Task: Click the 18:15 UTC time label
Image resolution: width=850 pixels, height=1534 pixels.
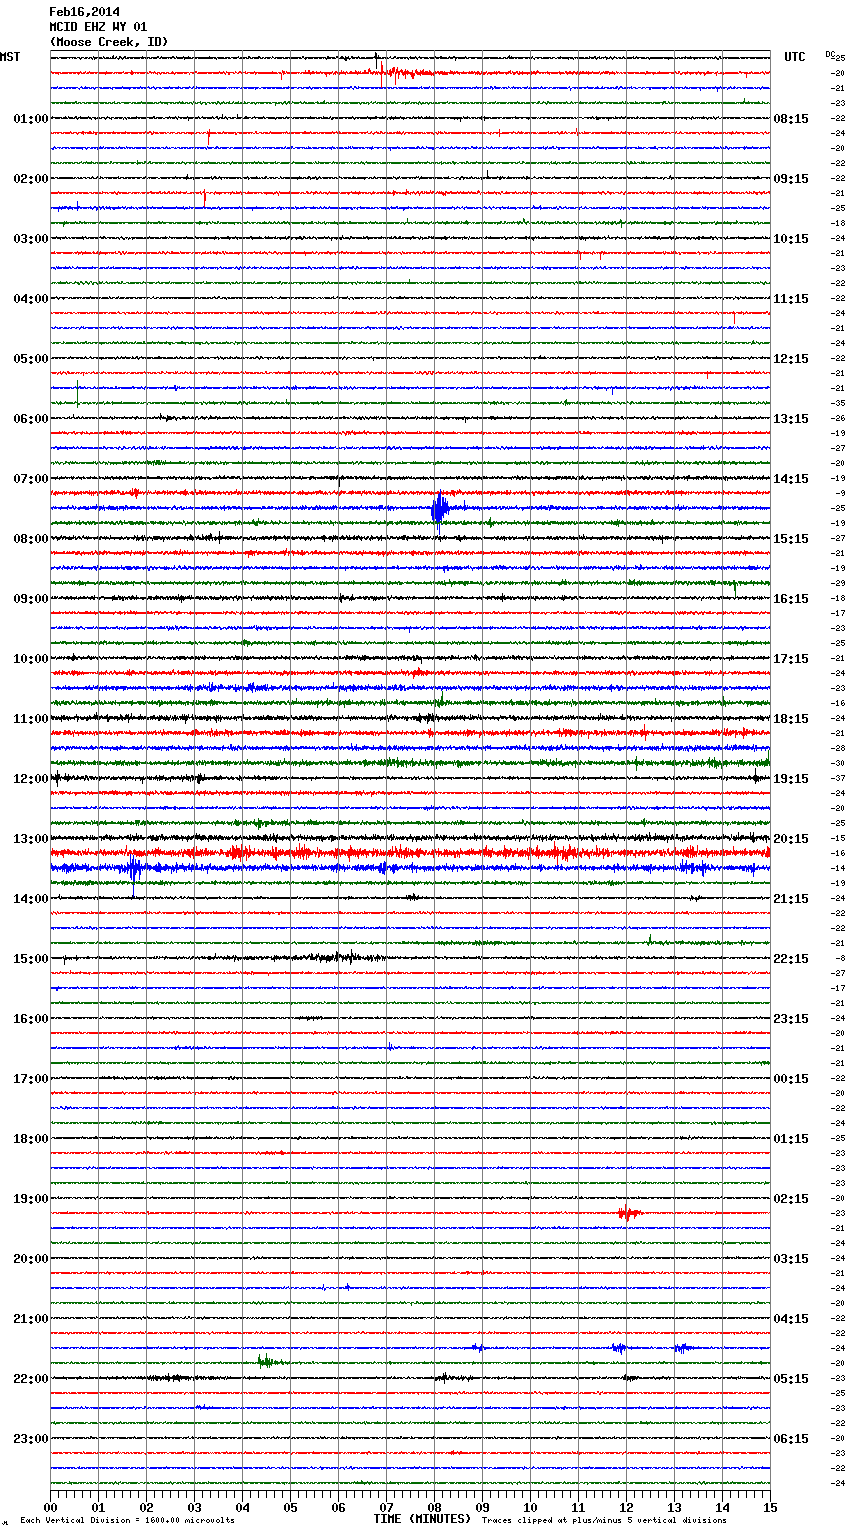Action: click(x=791, y=719)
